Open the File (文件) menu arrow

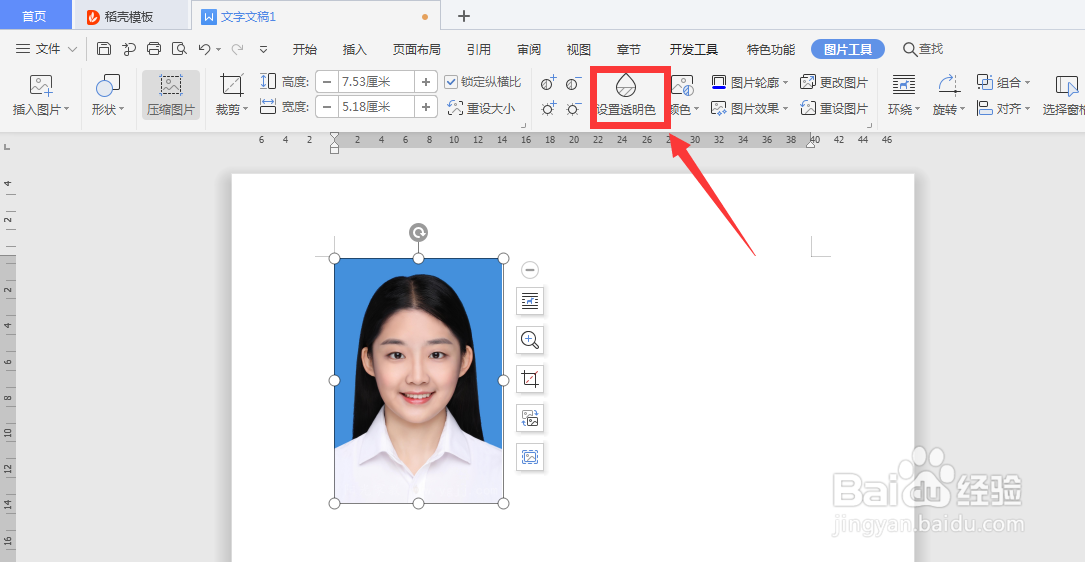point(73,49)
